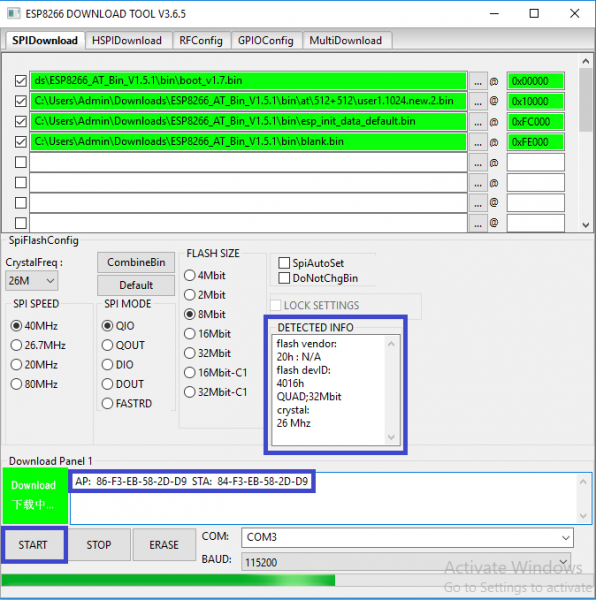
Task: Click the QUAD;32Mbit detected info text
Action: pos(309,396)
